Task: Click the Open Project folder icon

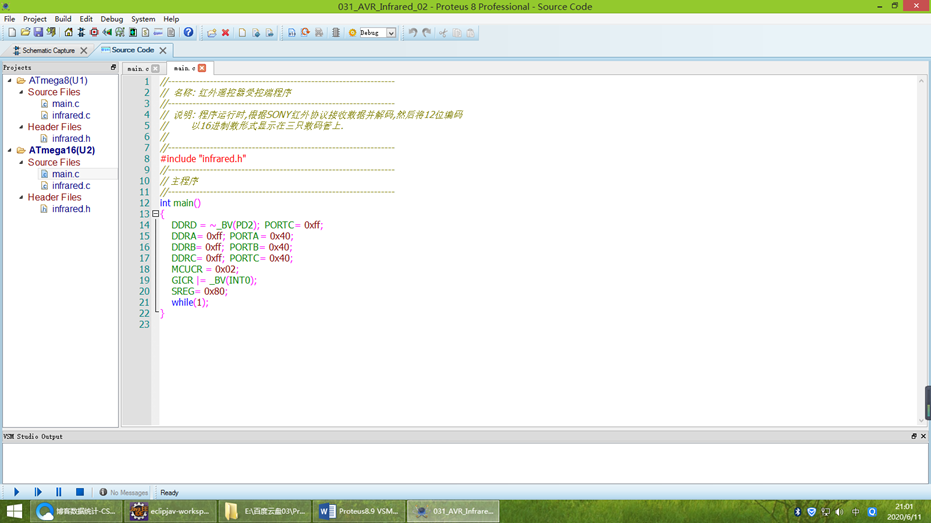Action: (25, 33)
